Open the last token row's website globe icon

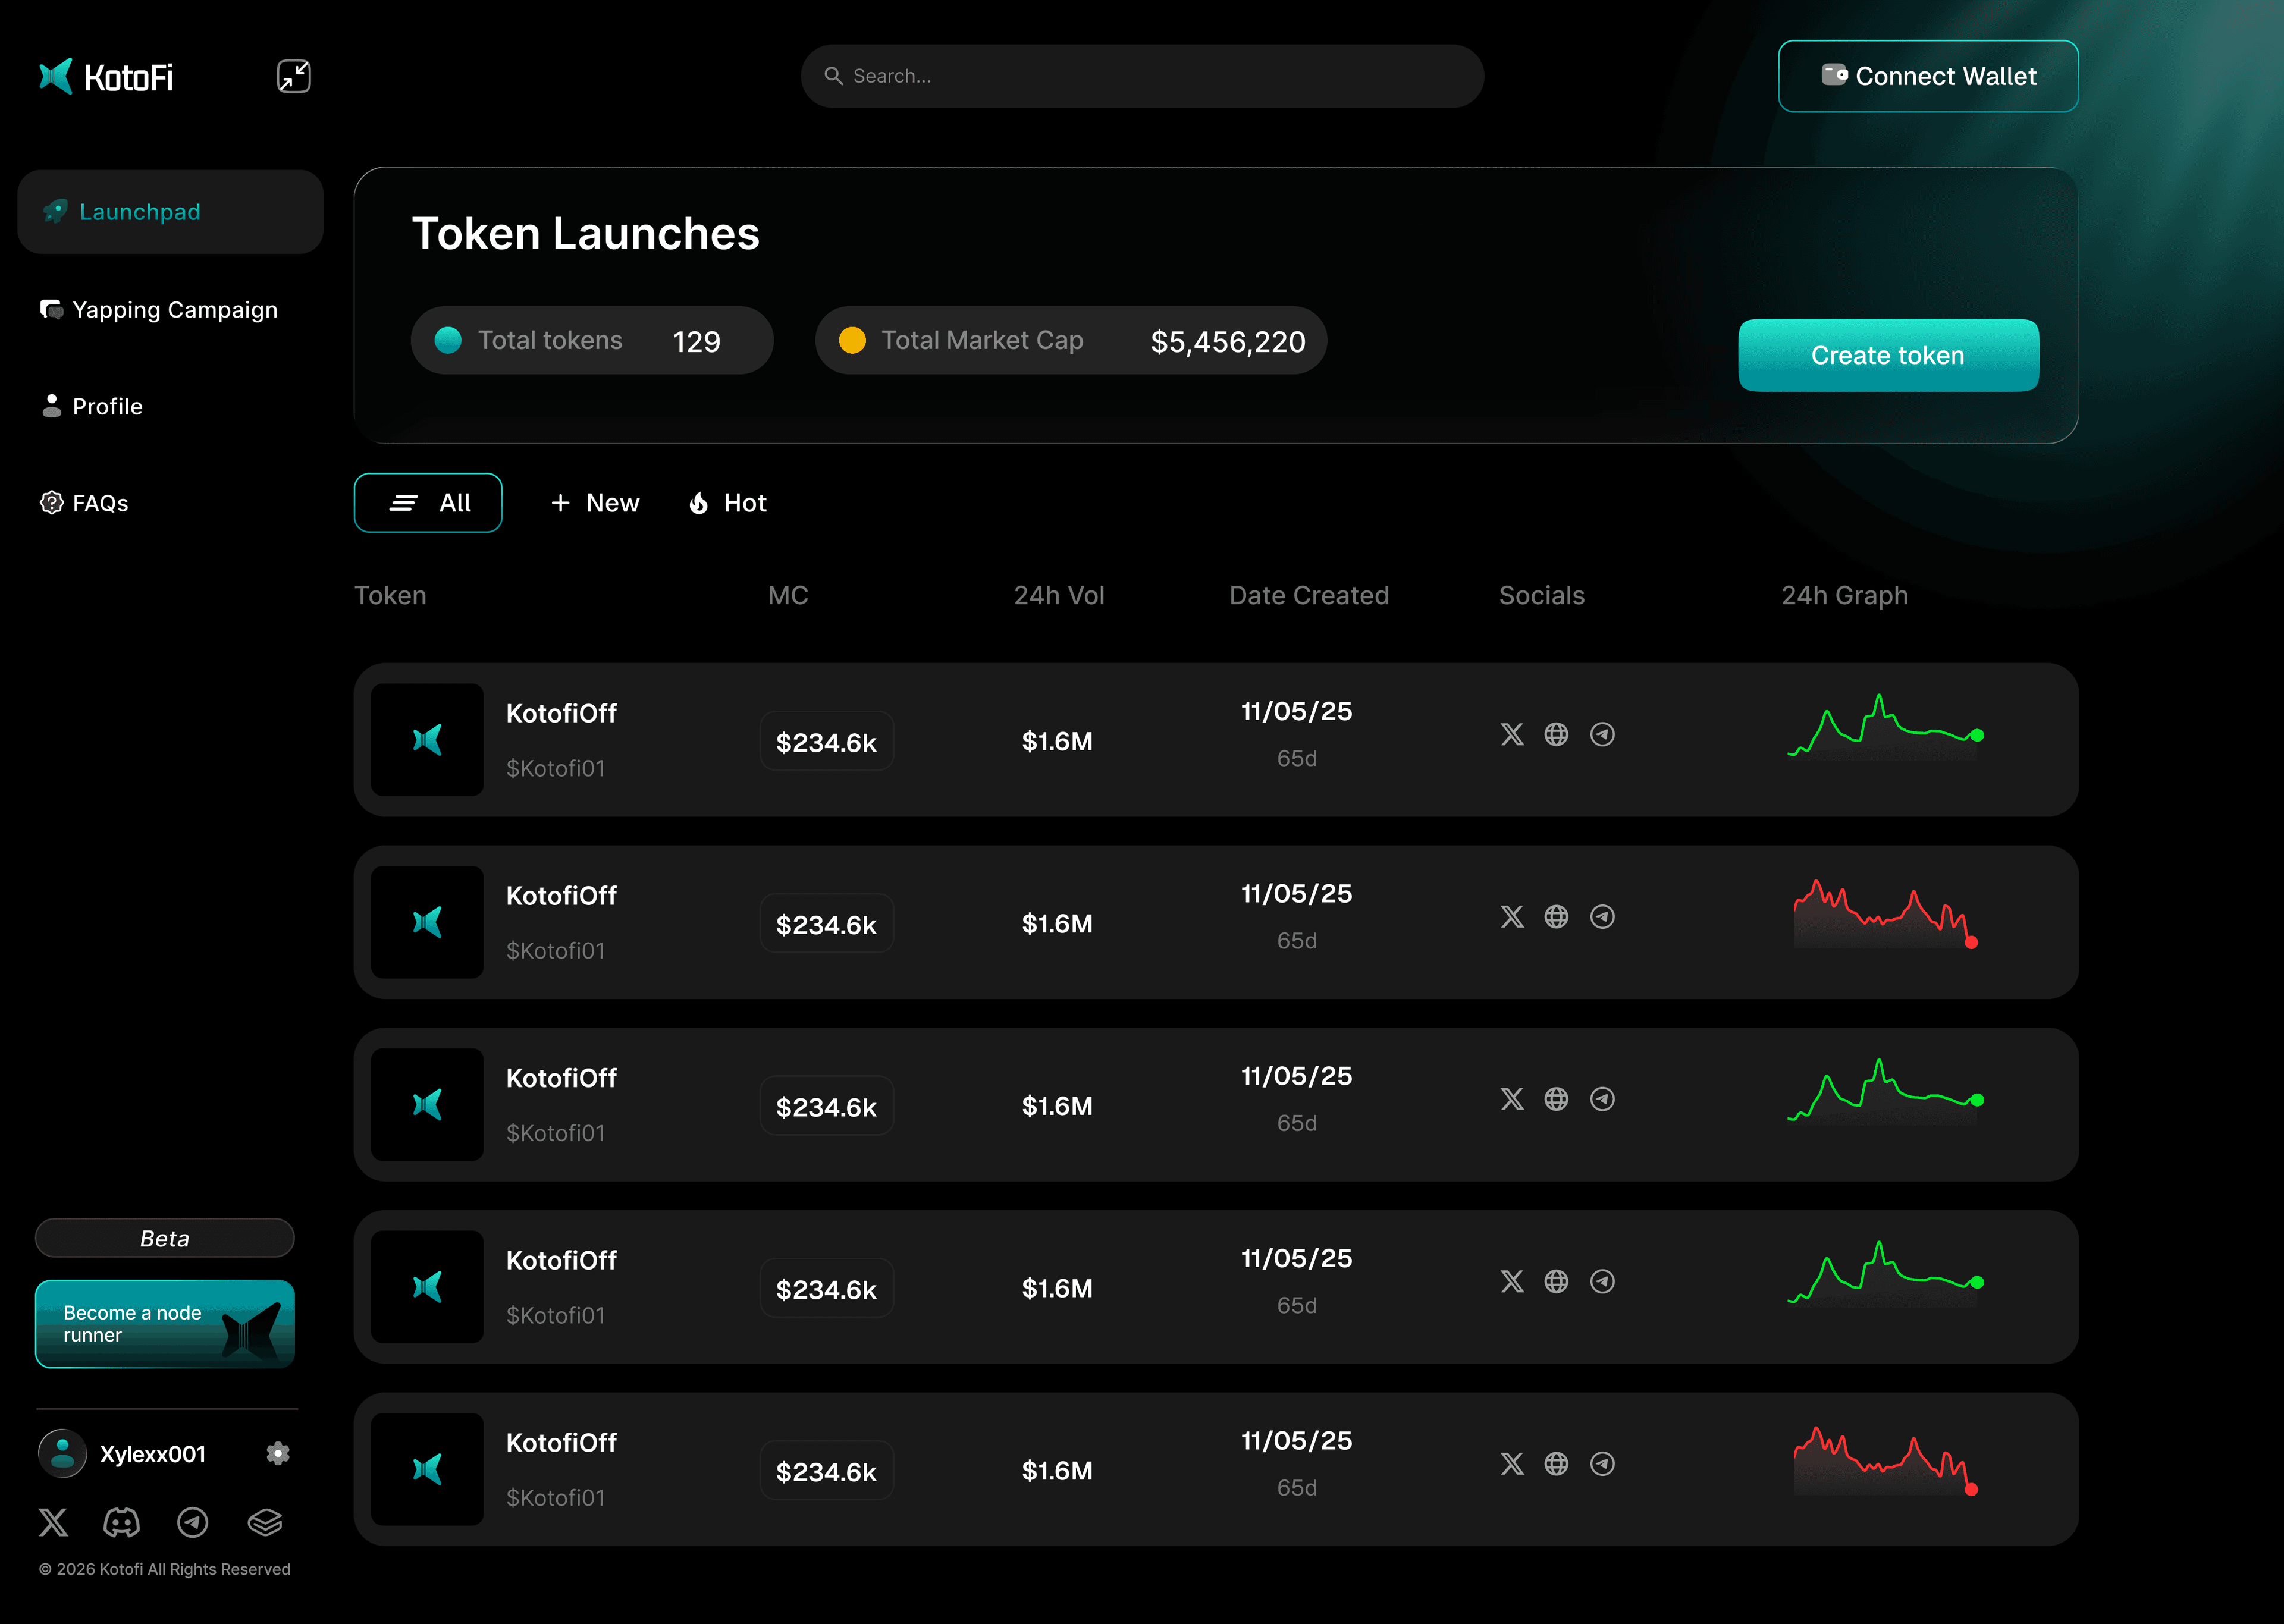coord(1556,1463)
